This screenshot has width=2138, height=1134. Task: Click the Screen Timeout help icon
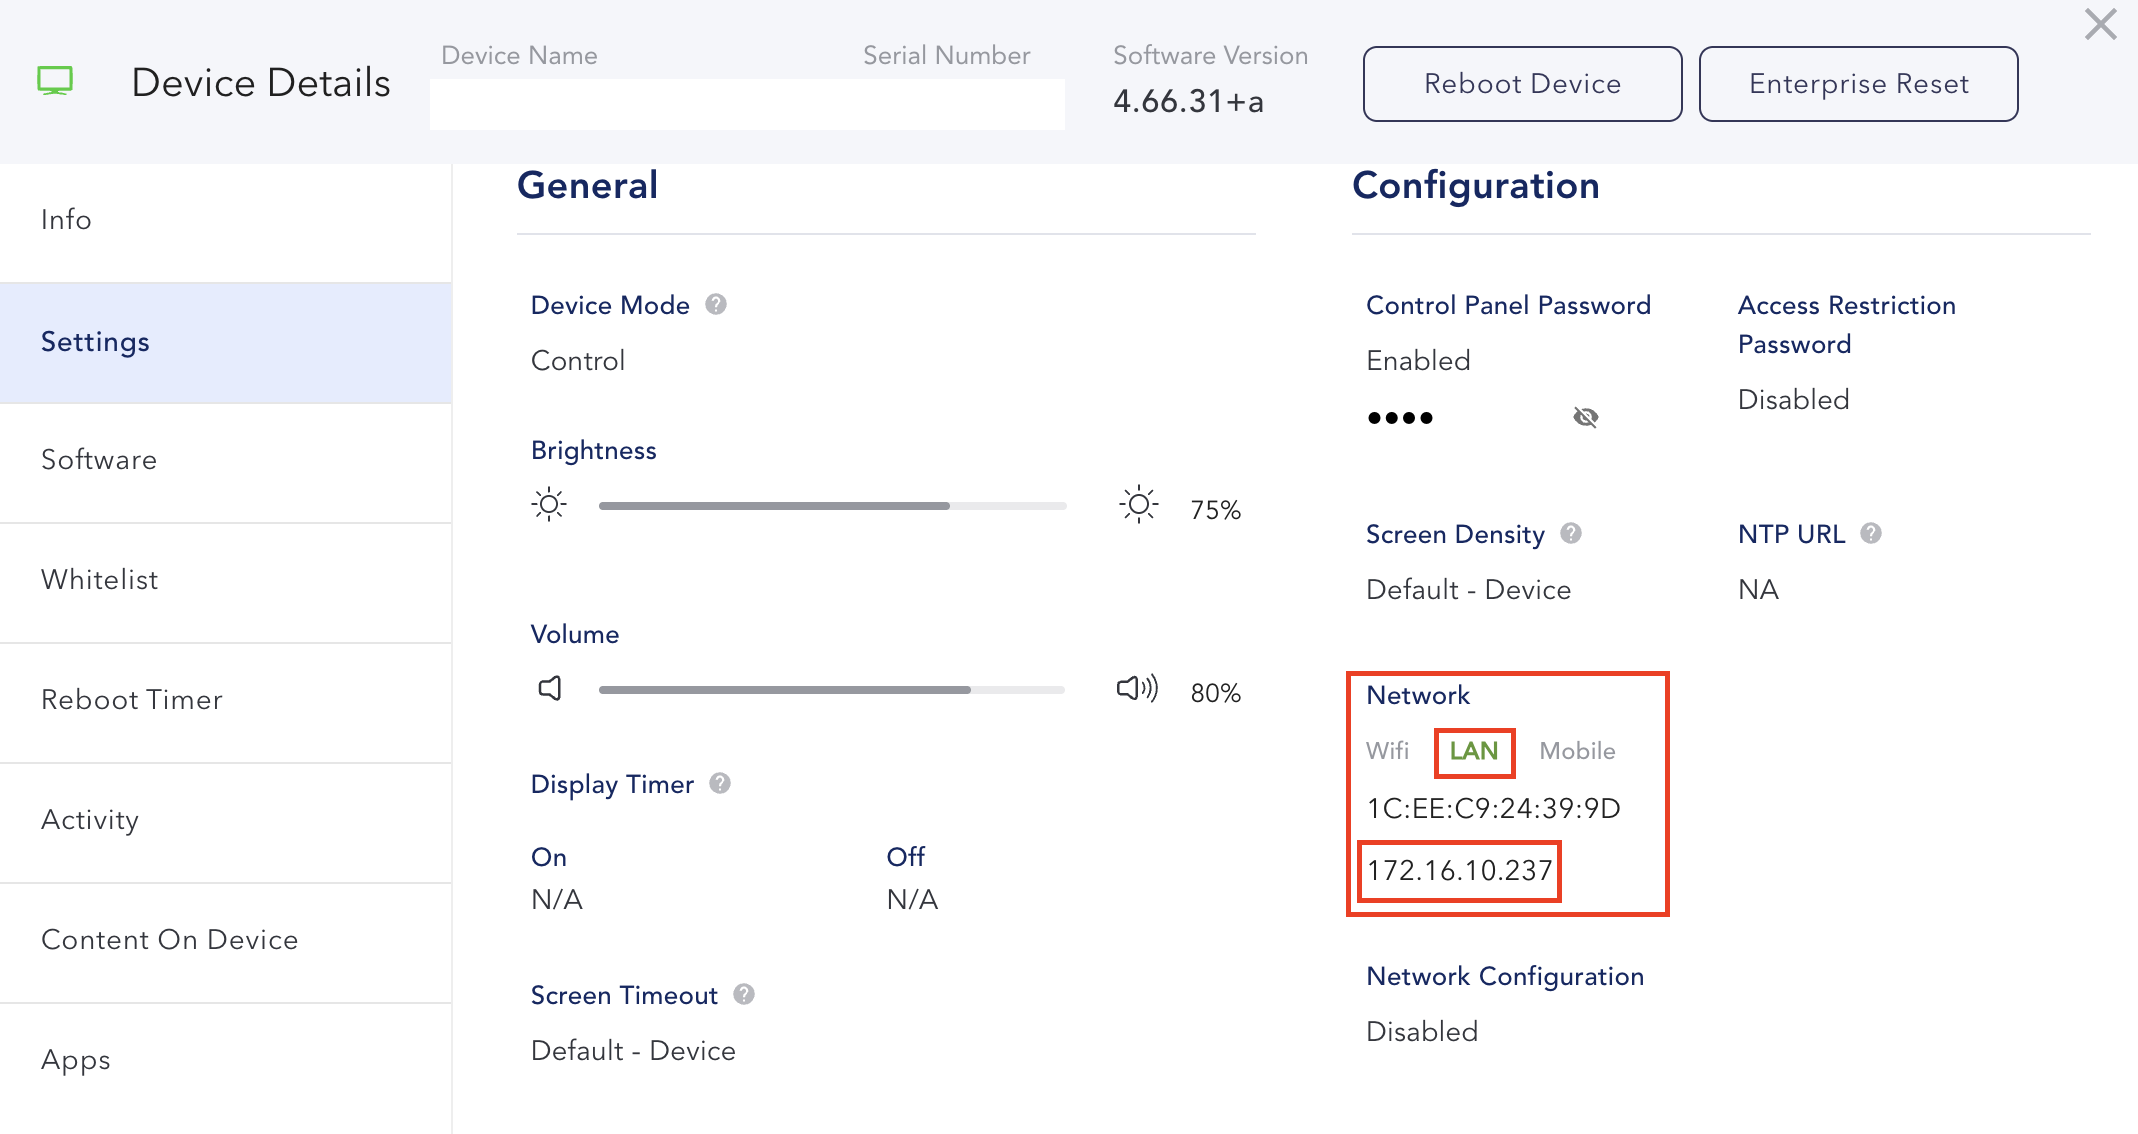tap(744, 994)
